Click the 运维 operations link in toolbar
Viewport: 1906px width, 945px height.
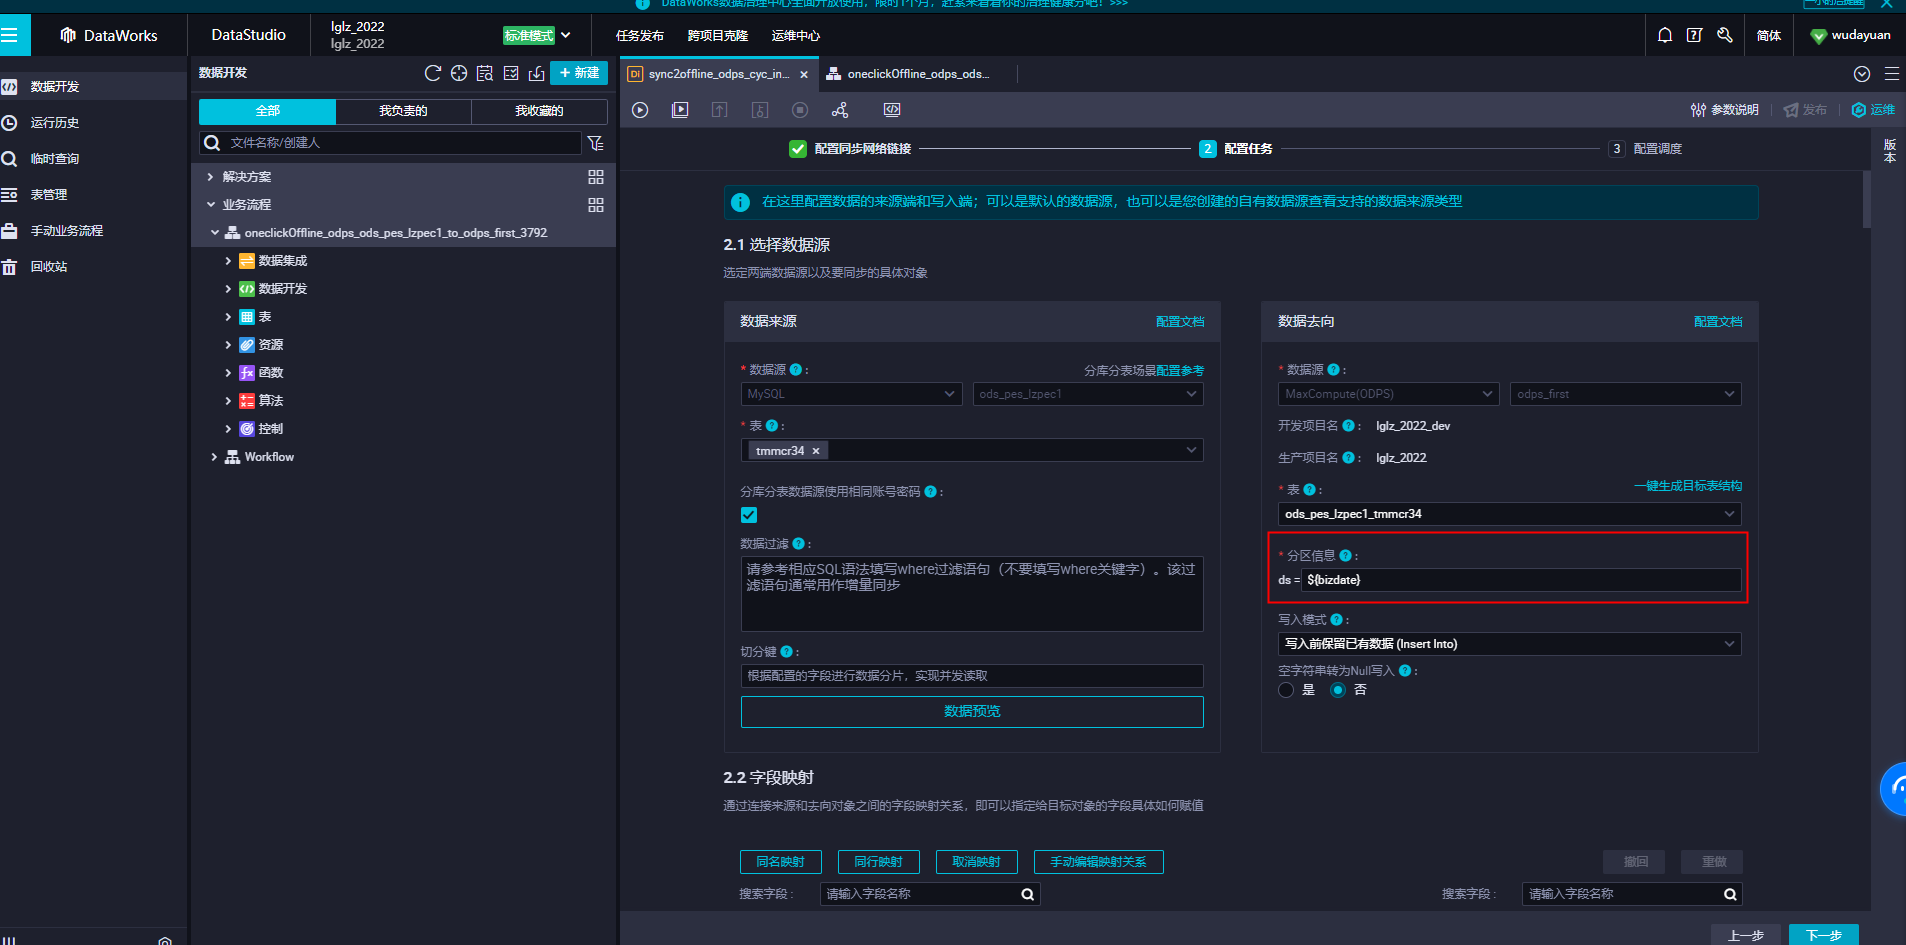pyautogui.click(x=1874, y=110)
